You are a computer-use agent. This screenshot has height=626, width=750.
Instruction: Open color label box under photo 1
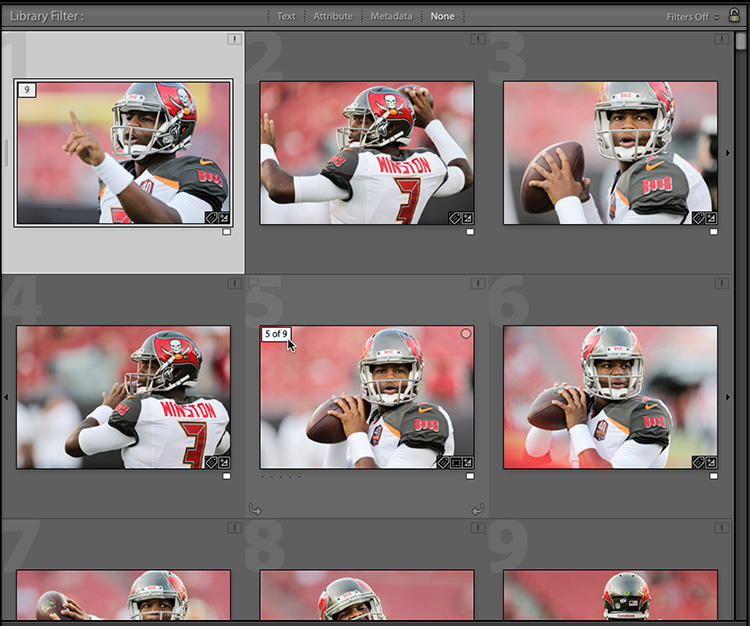227,232
